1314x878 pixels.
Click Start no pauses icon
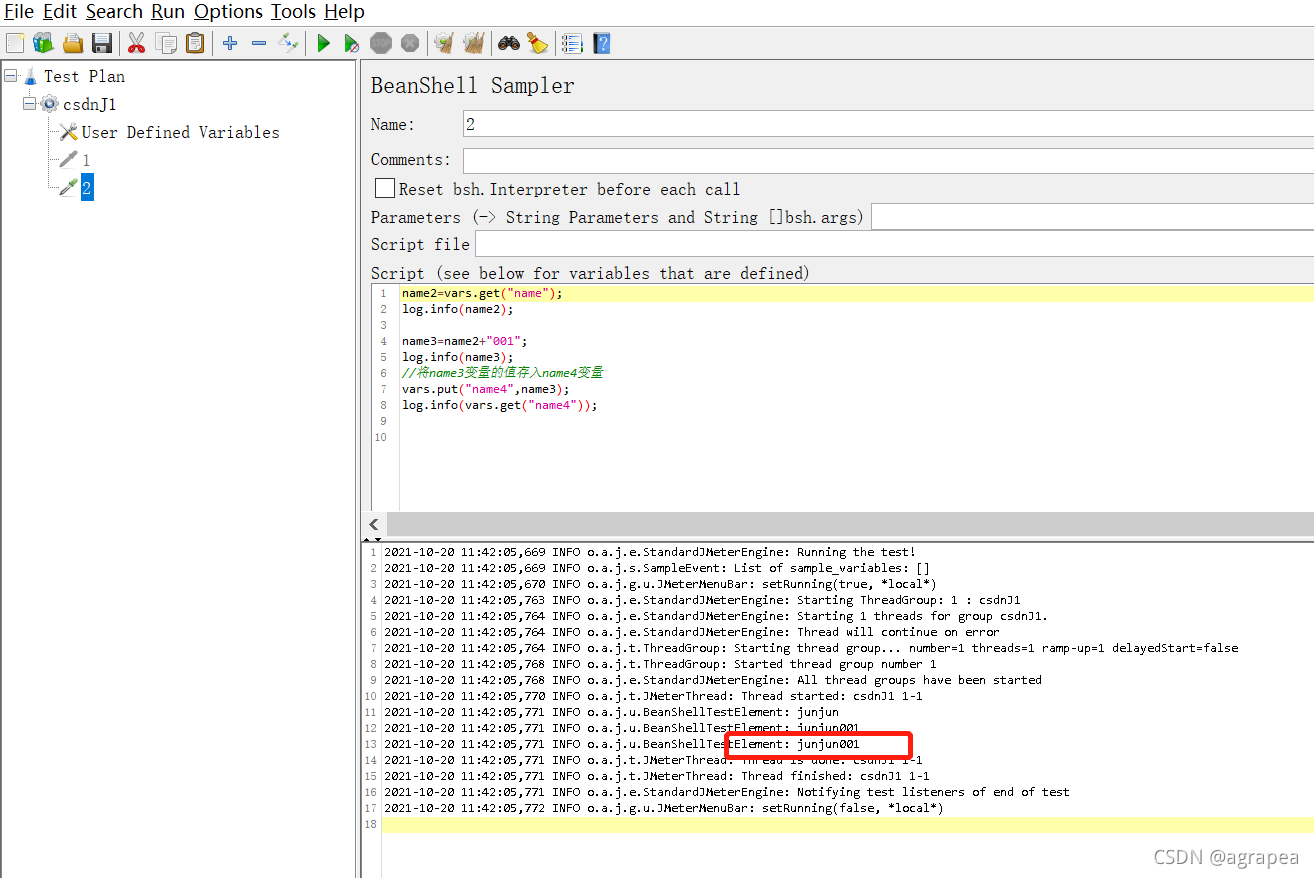pos(352,43)
